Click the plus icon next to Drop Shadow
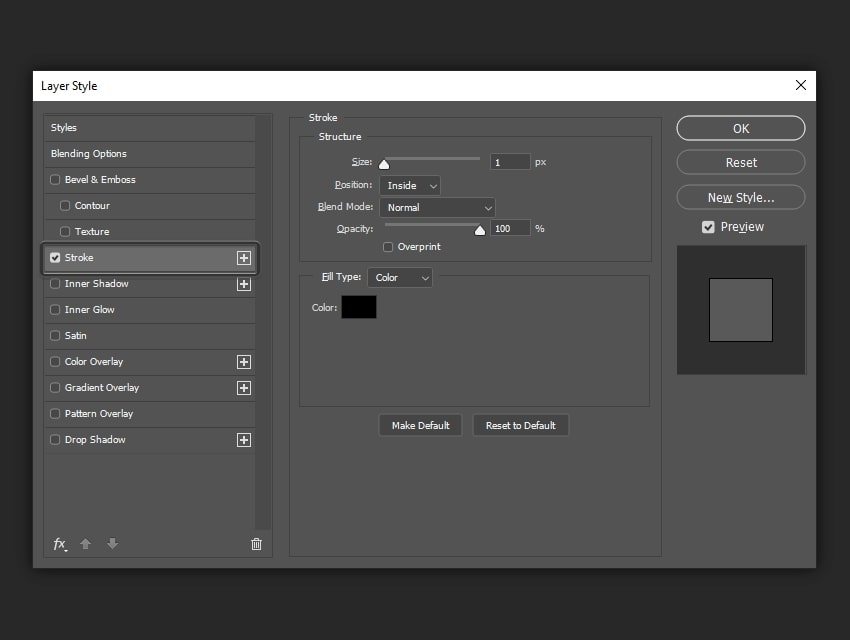Viewport: 850px width, 640px height. pyautogui.click(x=244, y=439)
